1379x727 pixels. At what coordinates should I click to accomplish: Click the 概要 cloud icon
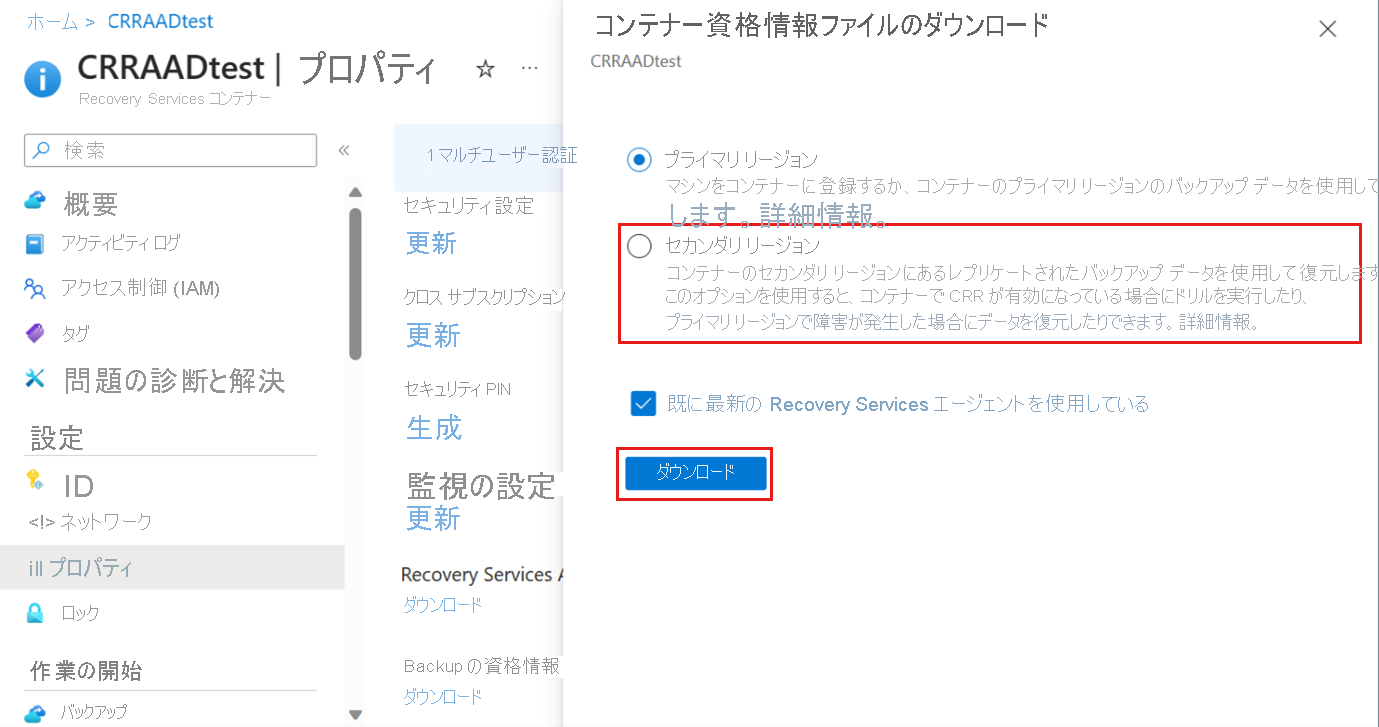(x=35, y=201)
